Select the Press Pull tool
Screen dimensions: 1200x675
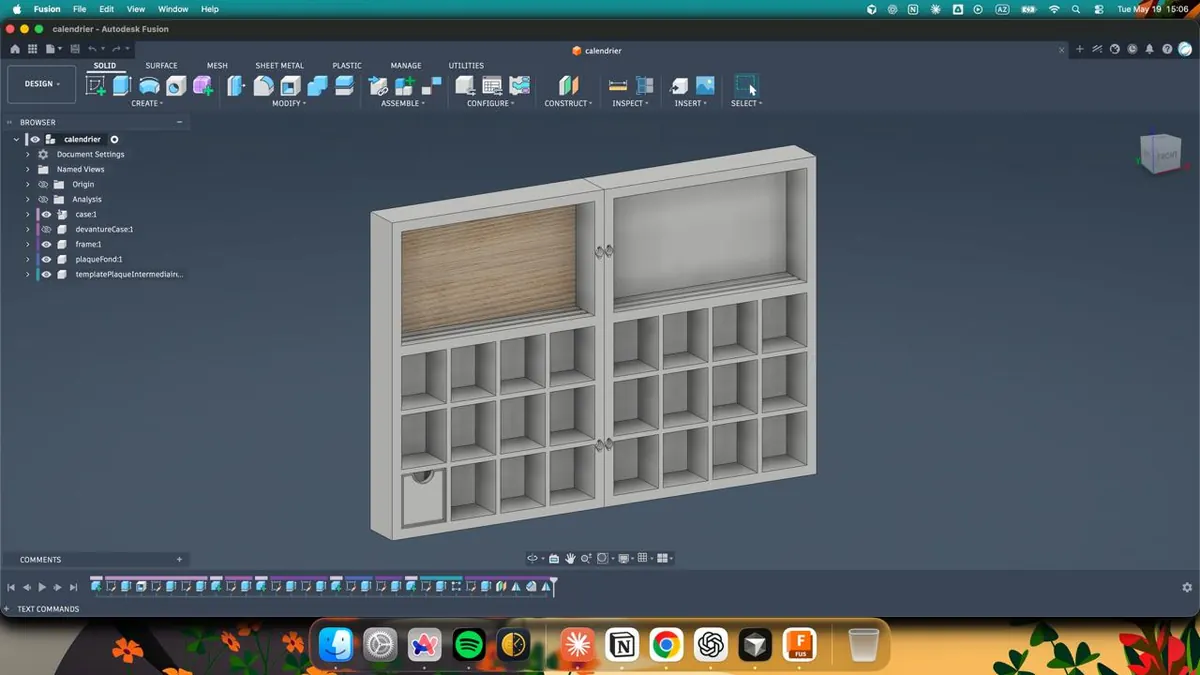237,86
